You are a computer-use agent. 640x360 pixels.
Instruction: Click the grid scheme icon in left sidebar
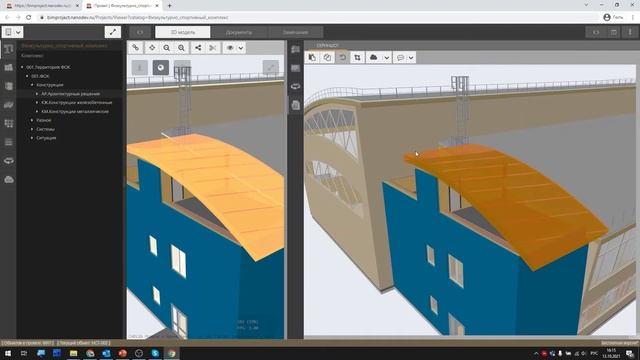point(9,123)
